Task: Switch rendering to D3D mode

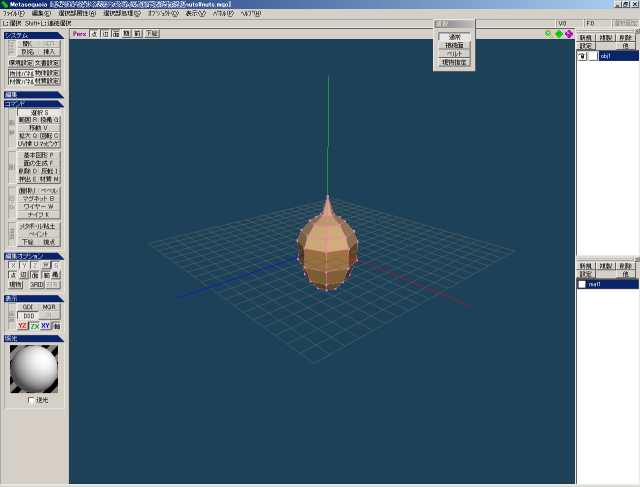Action: pyautogui.click(x=29, y=316)
